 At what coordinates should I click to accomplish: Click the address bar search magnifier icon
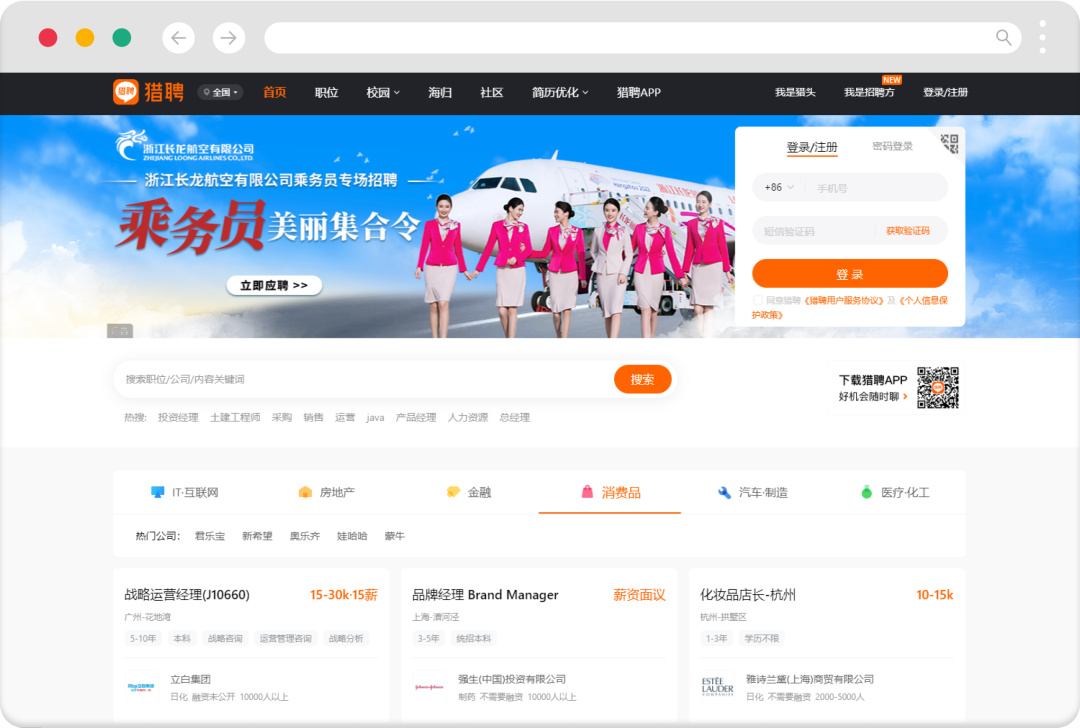pyautogui.click(x=1004, y=38)
